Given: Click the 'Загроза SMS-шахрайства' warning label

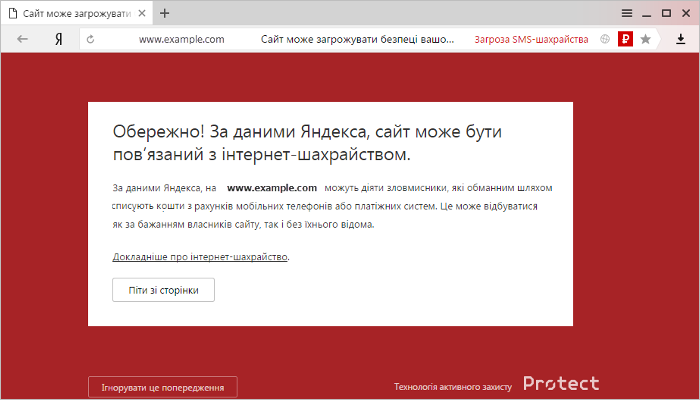Looking at the screenshot, I should [531, 39].
